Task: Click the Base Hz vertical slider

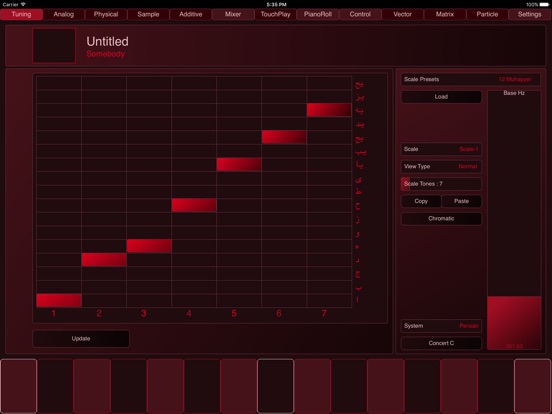Action: coord(514,220)
